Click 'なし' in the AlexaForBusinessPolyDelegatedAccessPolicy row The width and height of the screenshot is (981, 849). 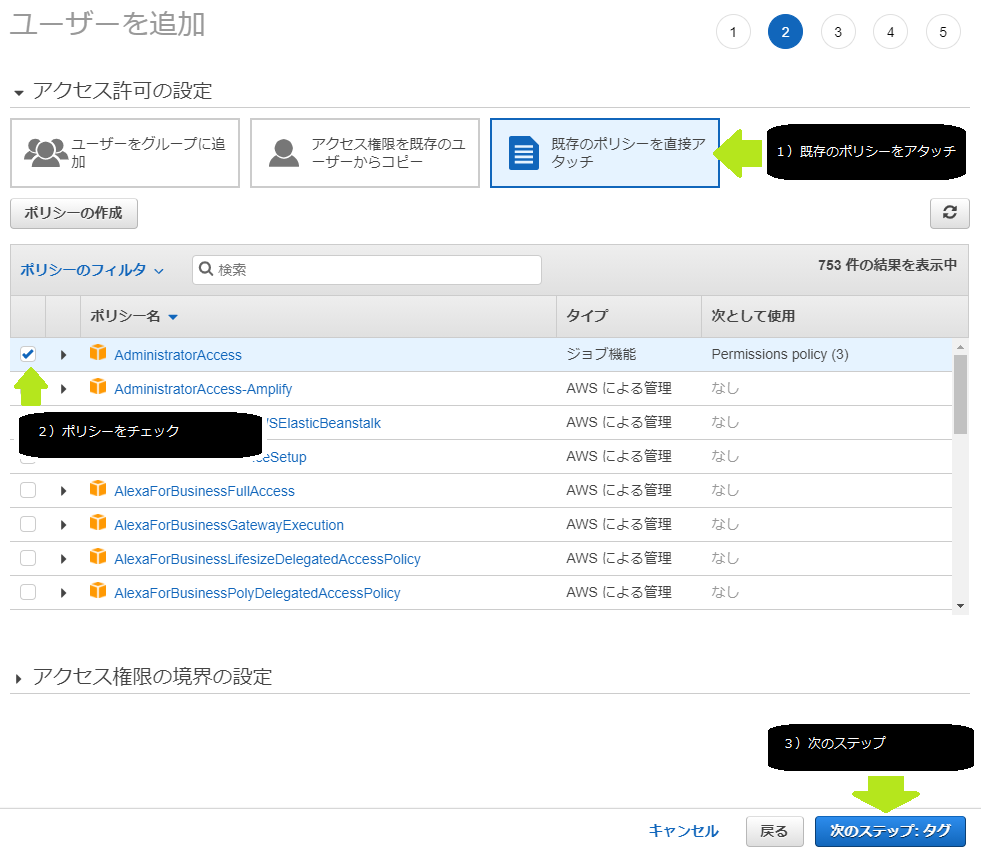click(x=725, y=592)
